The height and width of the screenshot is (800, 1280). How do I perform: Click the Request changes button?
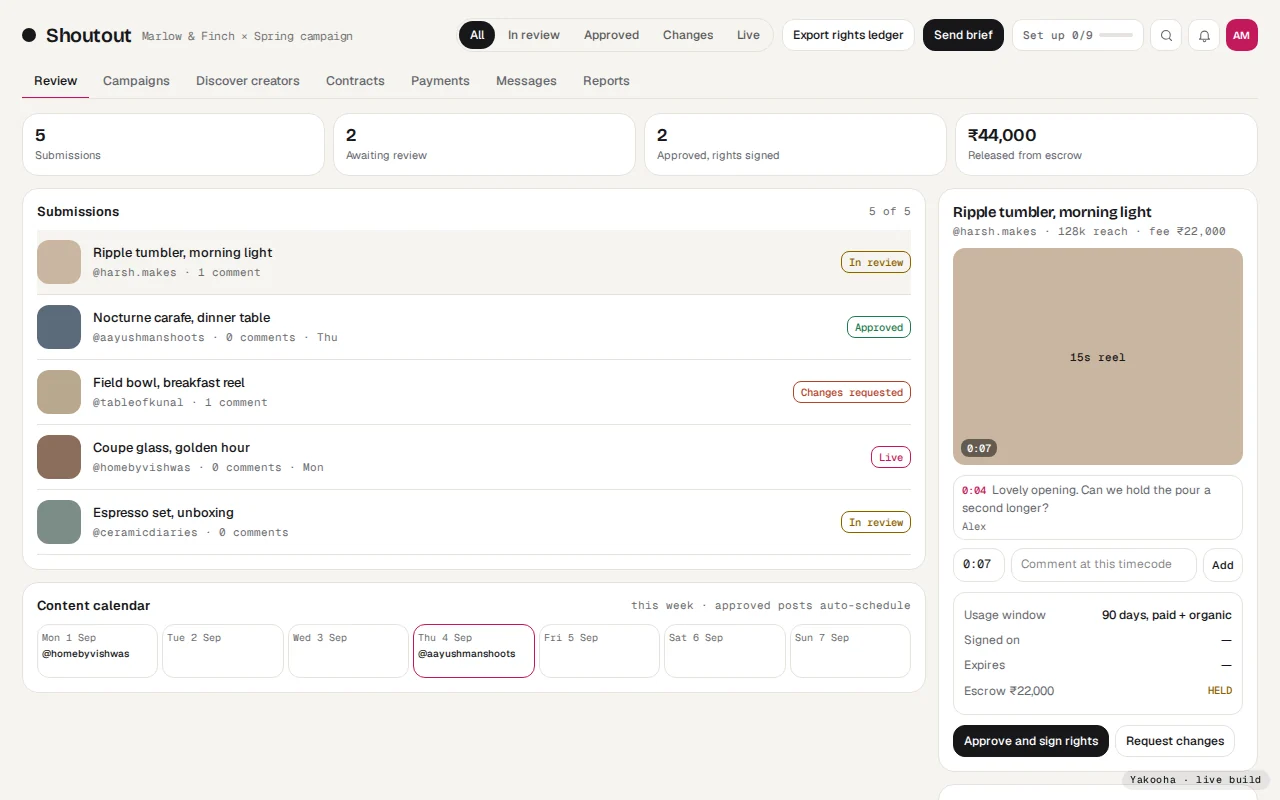click(x=1175, y=741)
